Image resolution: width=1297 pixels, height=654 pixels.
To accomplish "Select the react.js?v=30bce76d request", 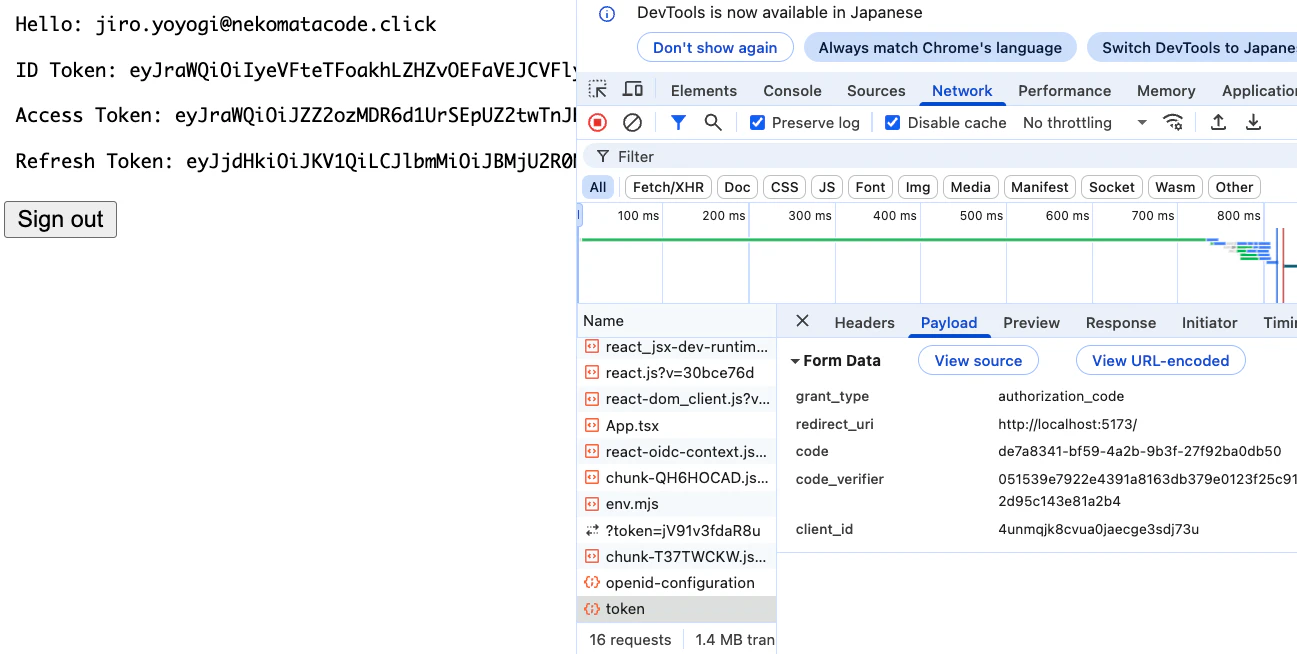I will coord(677,373).
